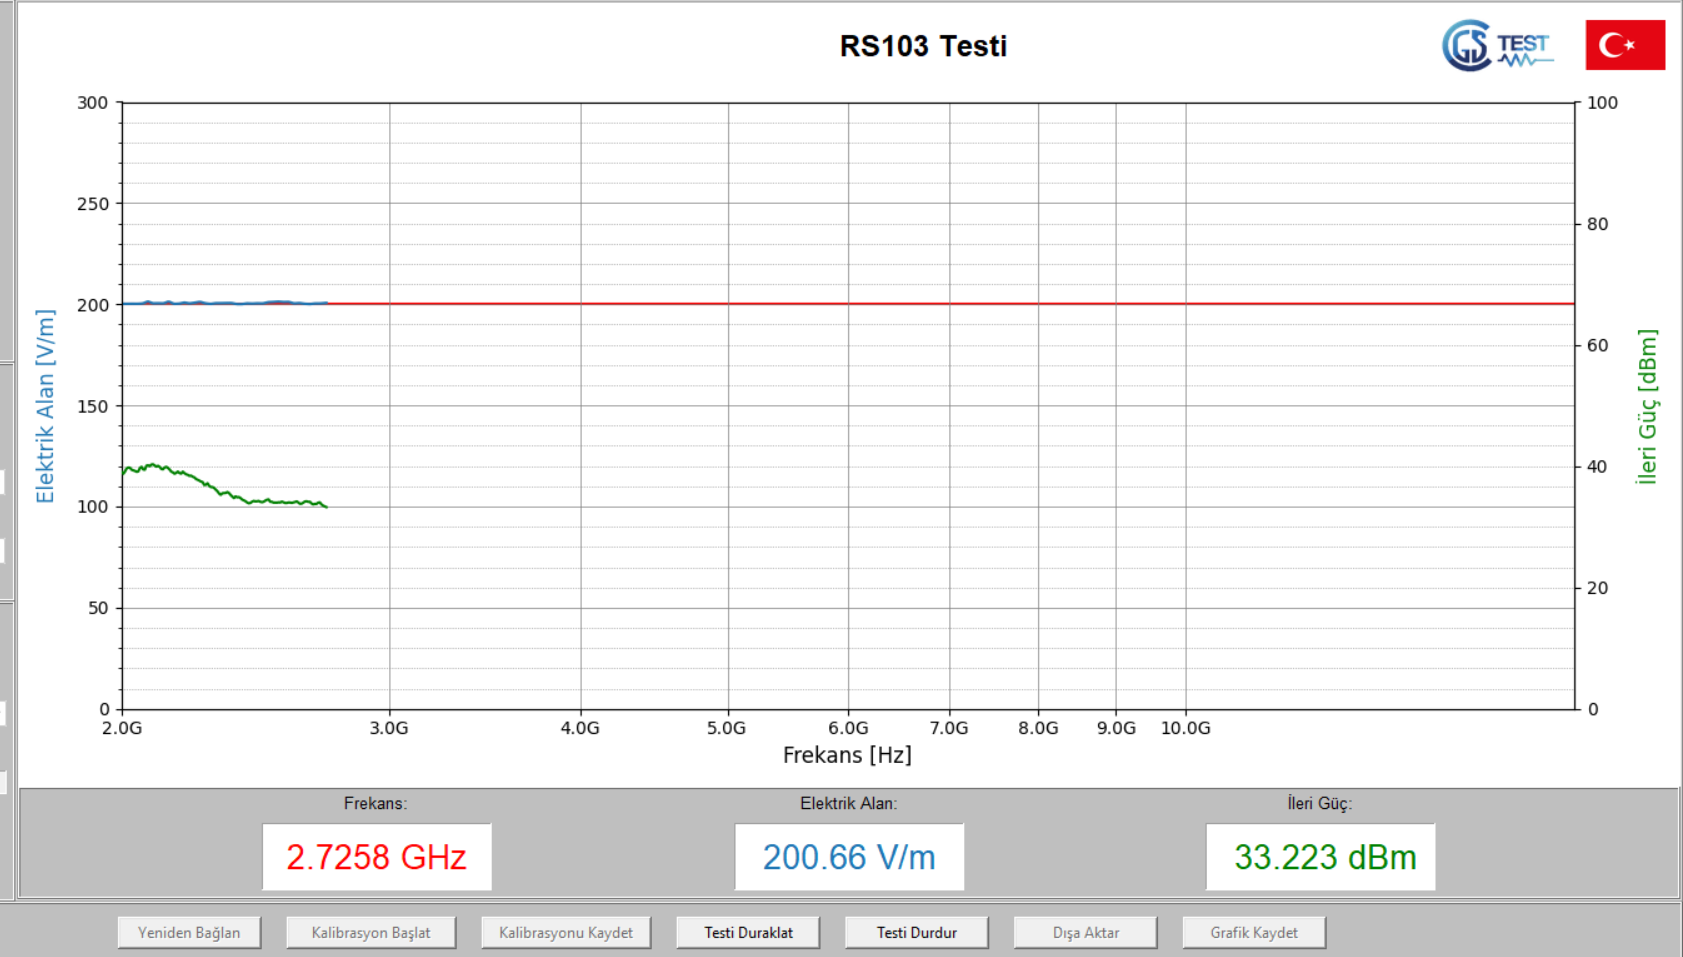This screenshot has height=957, width=1683.
Task: Click the GS TEST company logo
Action: (1496, 45)
